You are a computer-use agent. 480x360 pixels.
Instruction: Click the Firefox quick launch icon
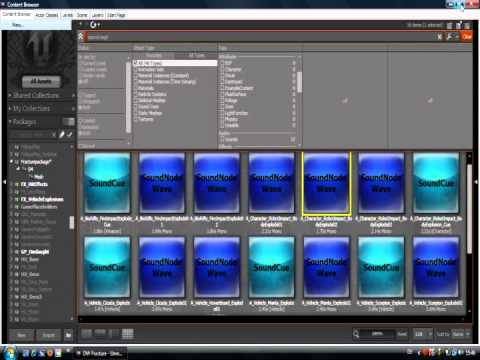click(50, 353)
